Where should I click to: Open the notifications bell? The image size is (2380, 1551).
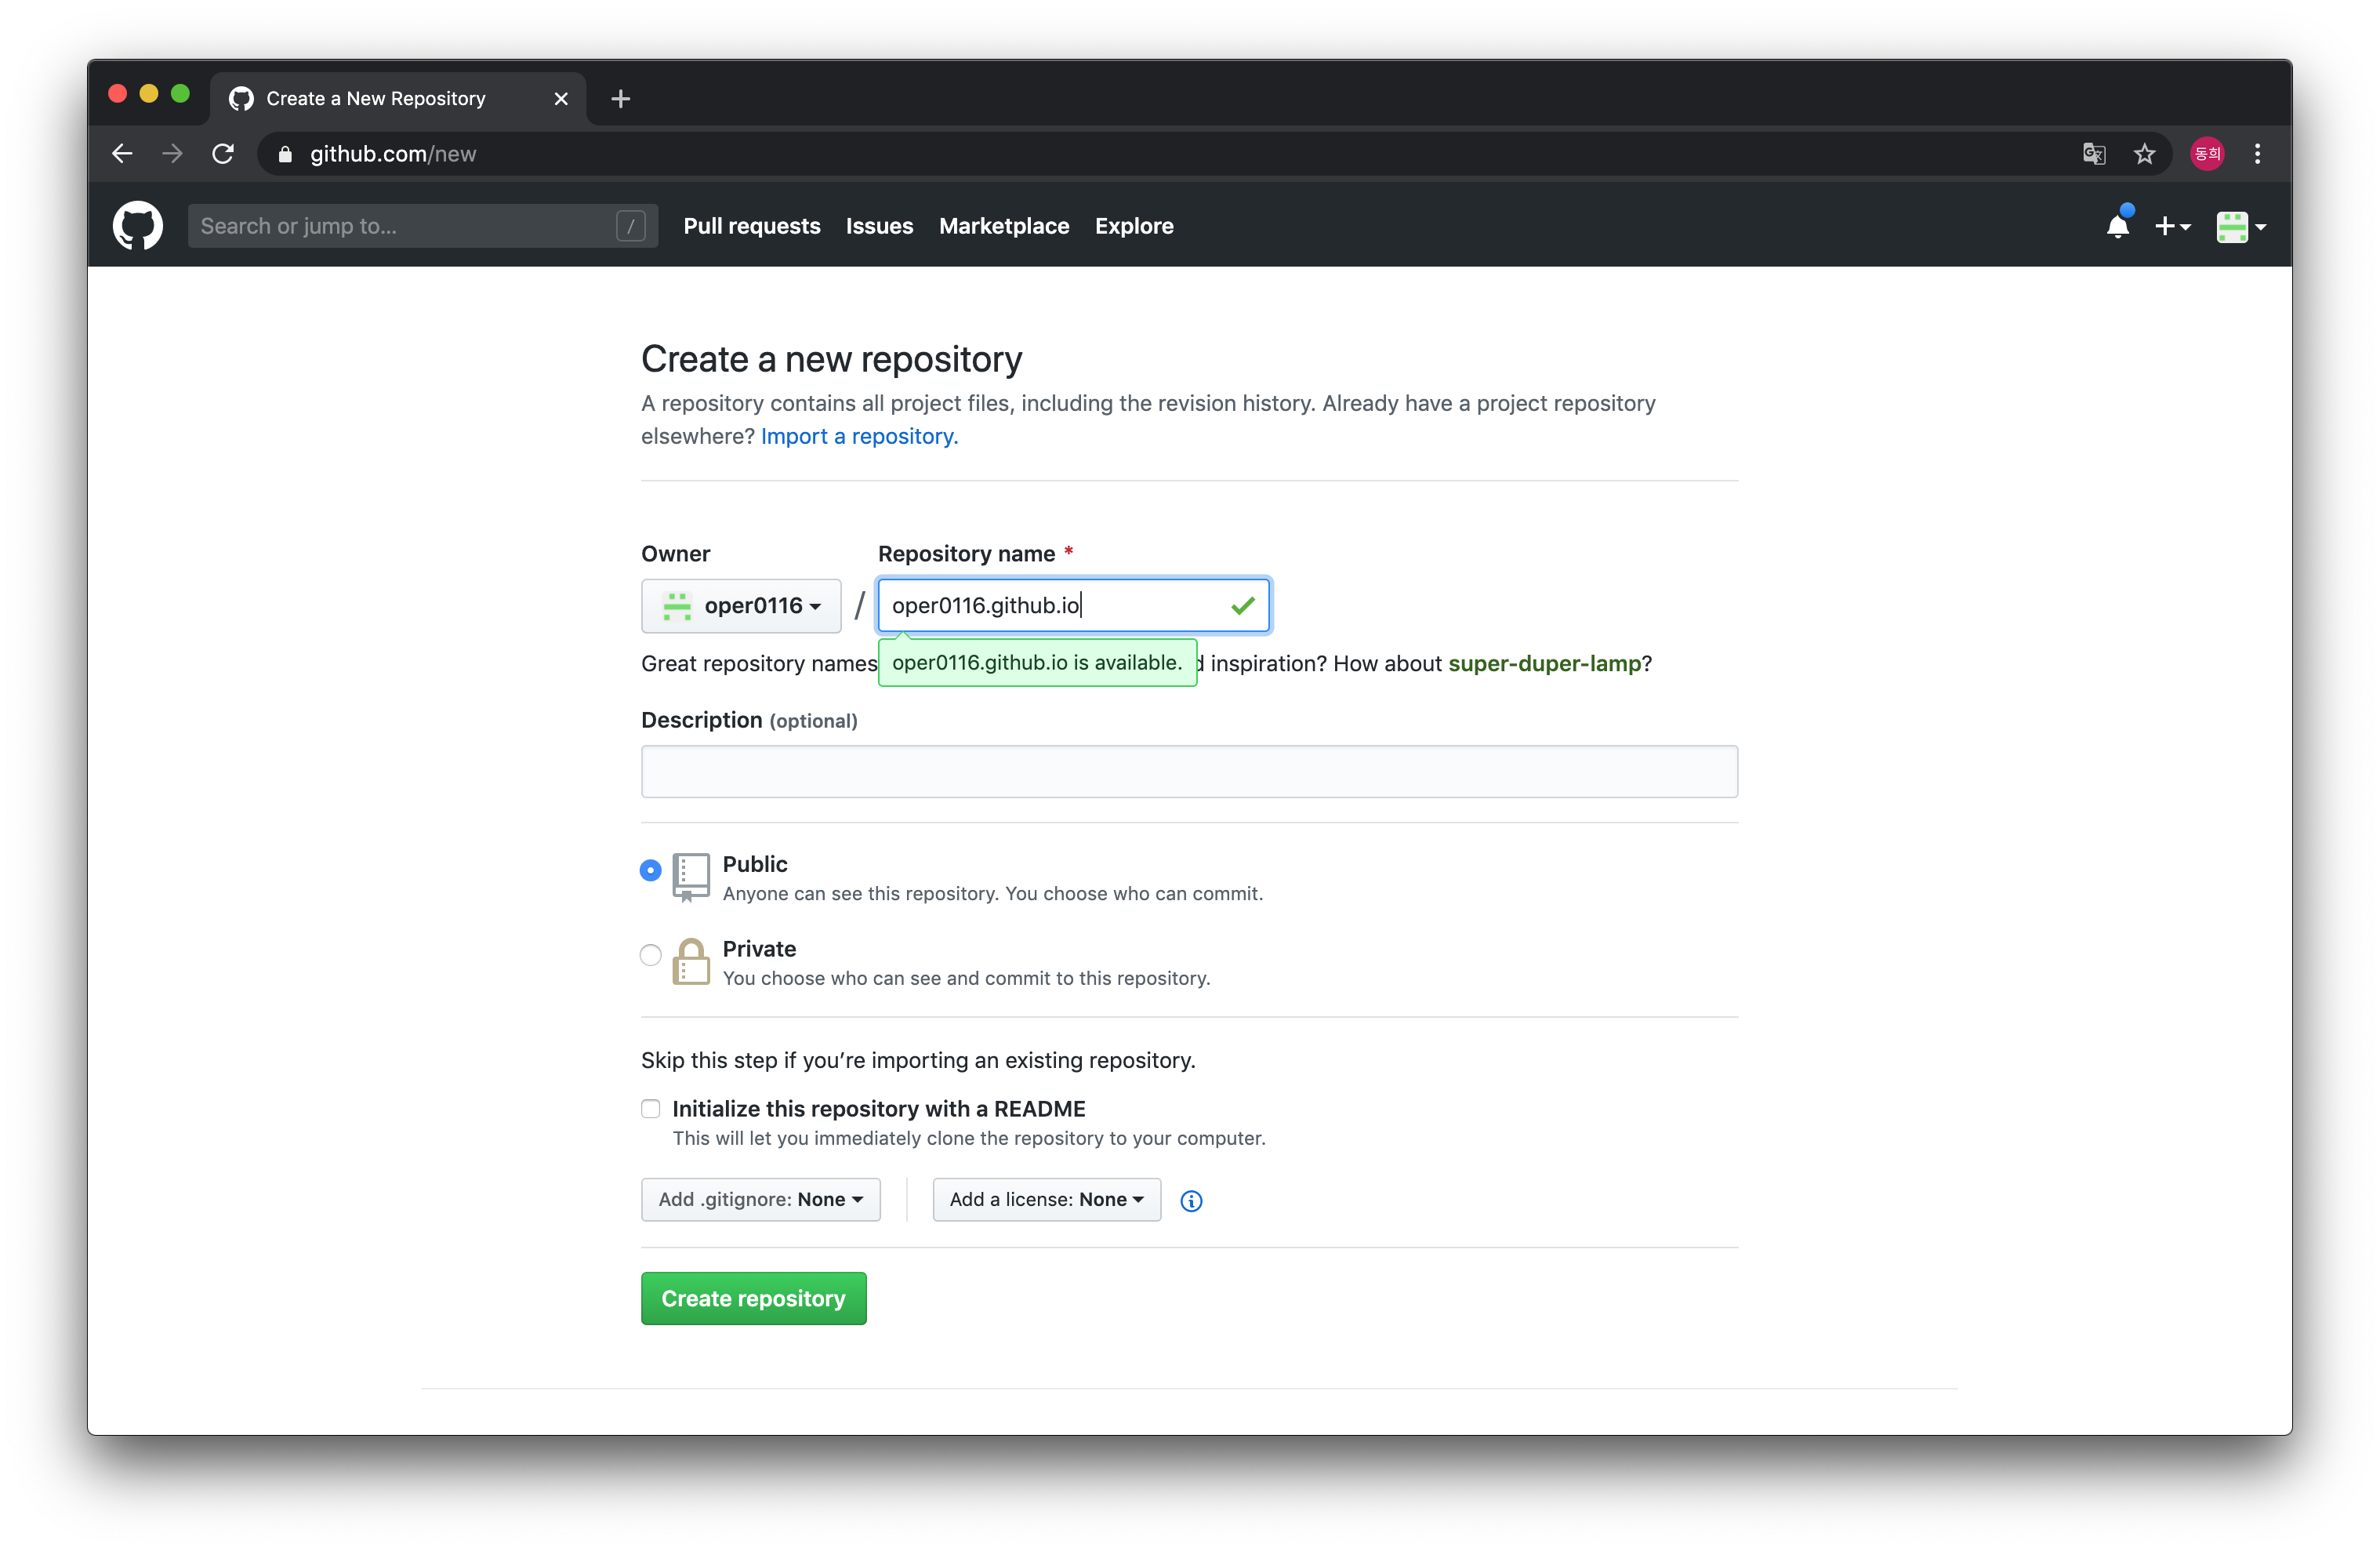pos(2118,225)
